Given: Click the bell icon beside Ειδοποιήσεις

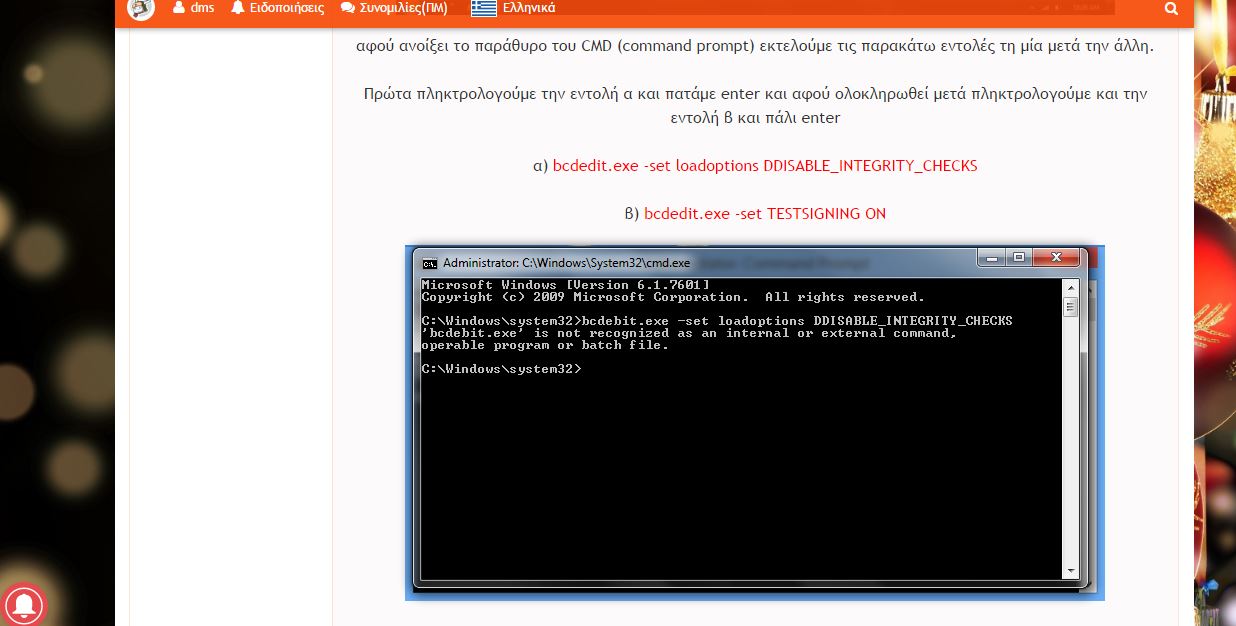Looking at the screenshot, I should point(238,8).
